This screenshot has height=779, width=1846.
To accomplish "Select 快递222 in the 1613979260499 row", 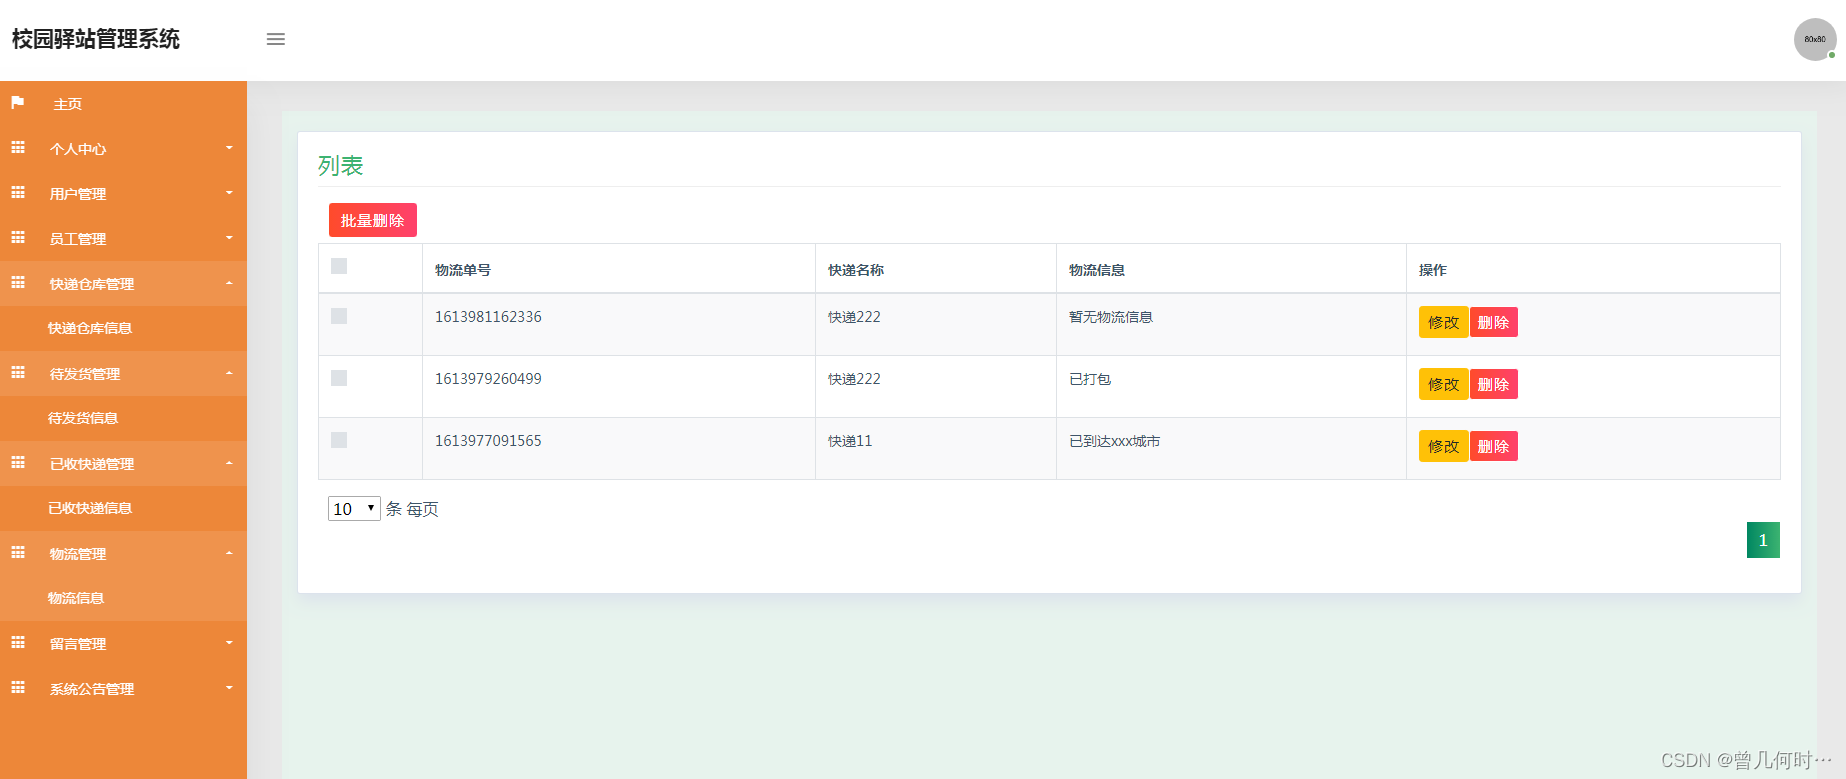I will (x=854, y=379).
